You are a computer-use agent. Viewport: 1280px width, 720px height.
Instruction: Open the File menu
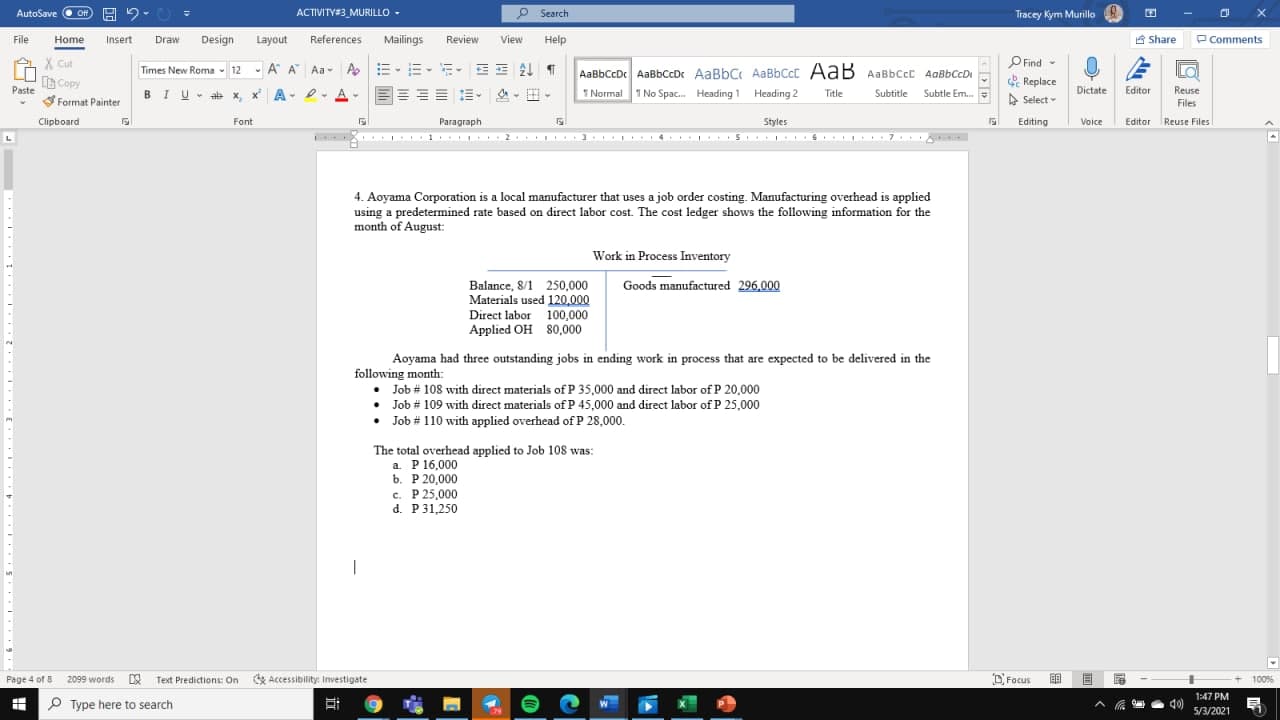click(x=21, y=40)
